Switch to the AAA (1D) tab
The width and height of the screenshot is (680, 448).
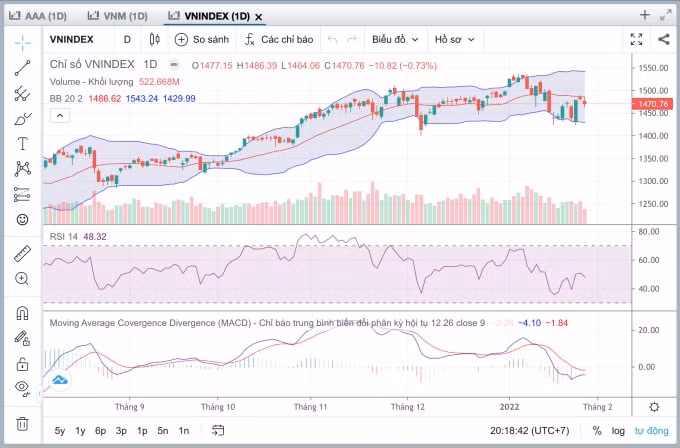click(38, 16)
